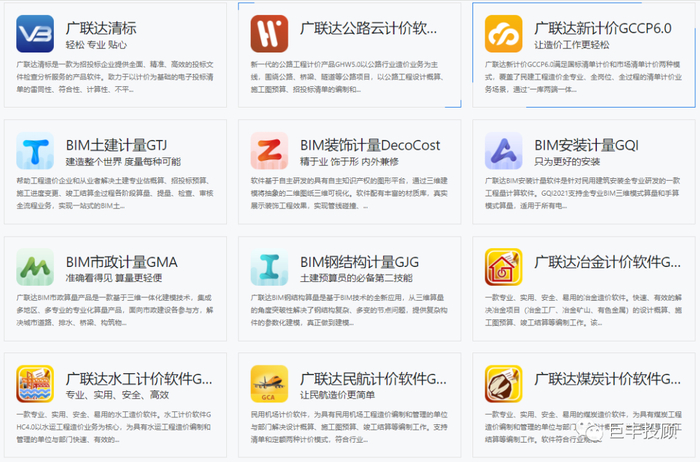Open the 广联达公路云计价软... title link
The width and height of the screenshot is (700, 462).
[368, 28]
